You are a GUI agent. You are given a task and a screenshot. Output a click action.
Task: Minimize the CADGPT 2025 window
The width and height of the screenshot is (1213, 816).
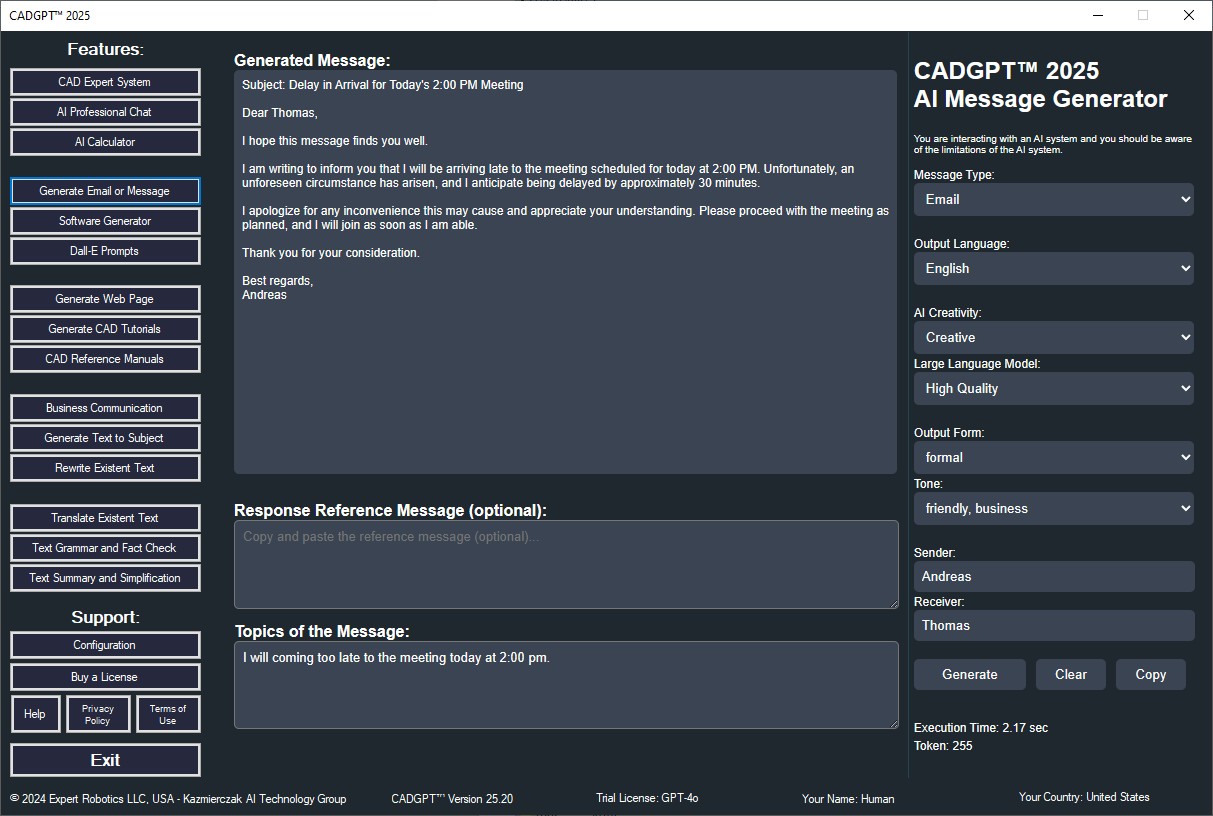coord(1097,15)
